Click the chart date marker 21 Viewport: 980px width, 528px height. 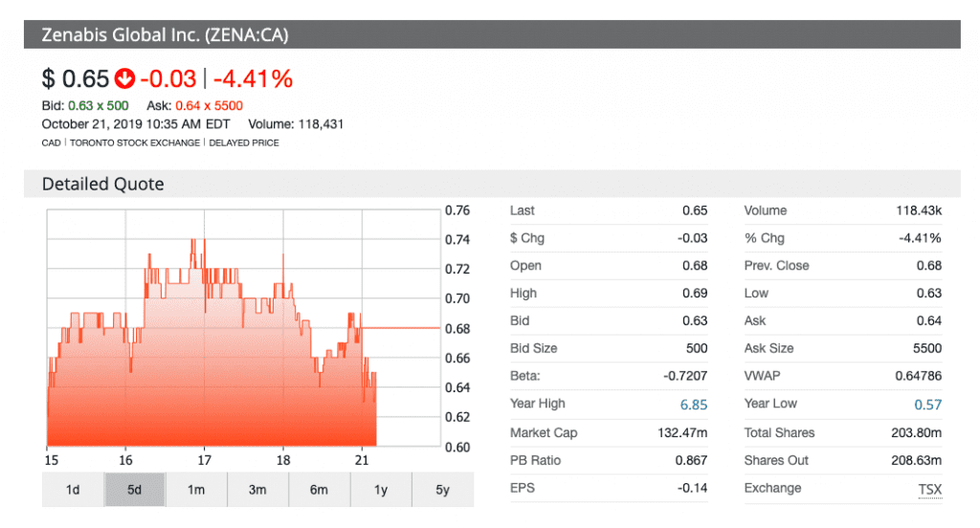(362, 460)
